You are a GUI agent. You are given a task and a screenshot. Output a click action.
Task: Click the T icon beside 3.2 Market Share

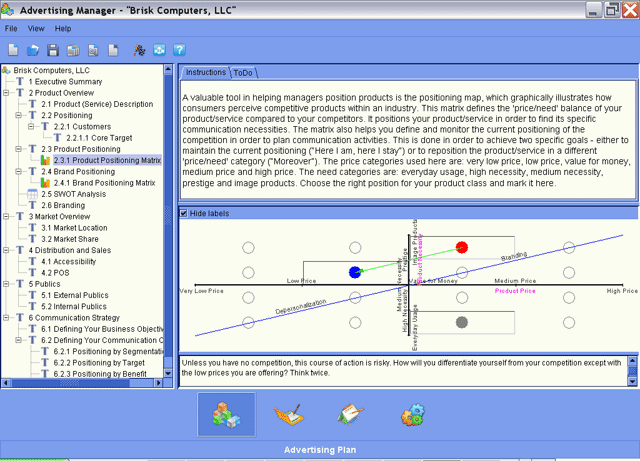click(33, 239)
